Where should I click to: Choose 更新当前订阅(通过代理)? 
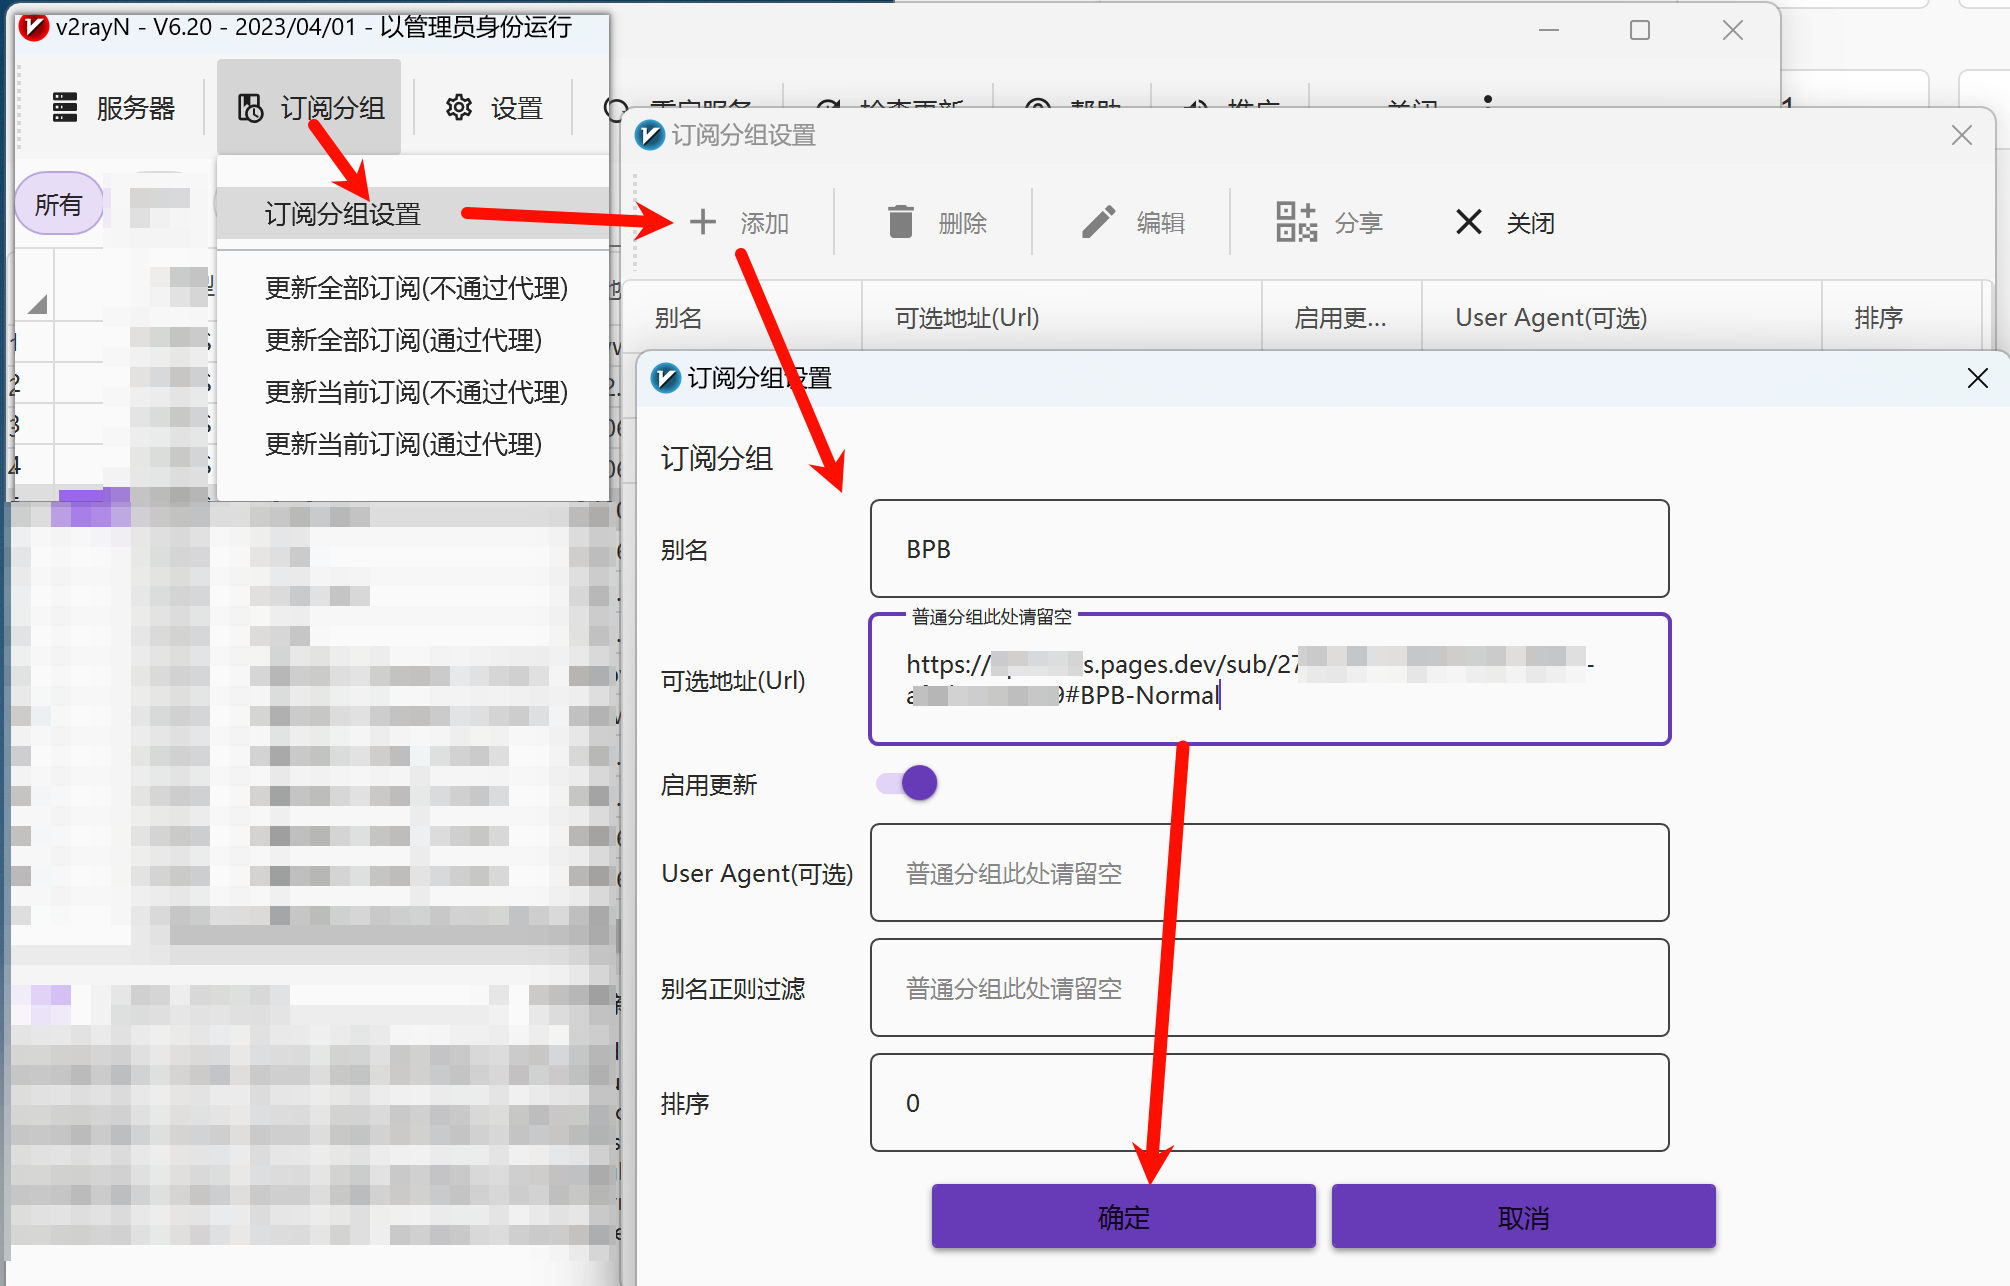click(403, 444)
